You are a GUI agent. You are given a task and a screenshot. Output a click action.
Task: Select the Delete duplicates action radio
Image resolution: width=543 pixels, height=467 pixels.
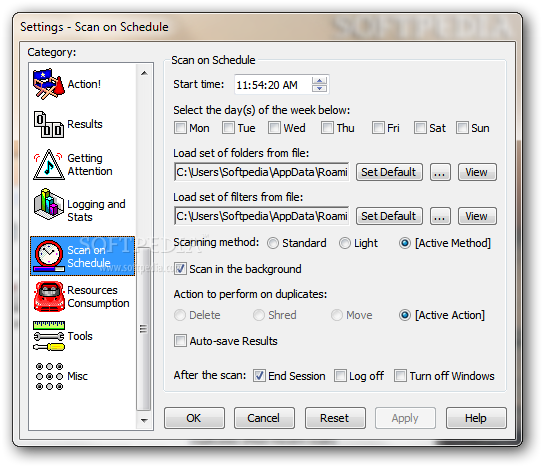pyautogui.click(x=180, y=315)
